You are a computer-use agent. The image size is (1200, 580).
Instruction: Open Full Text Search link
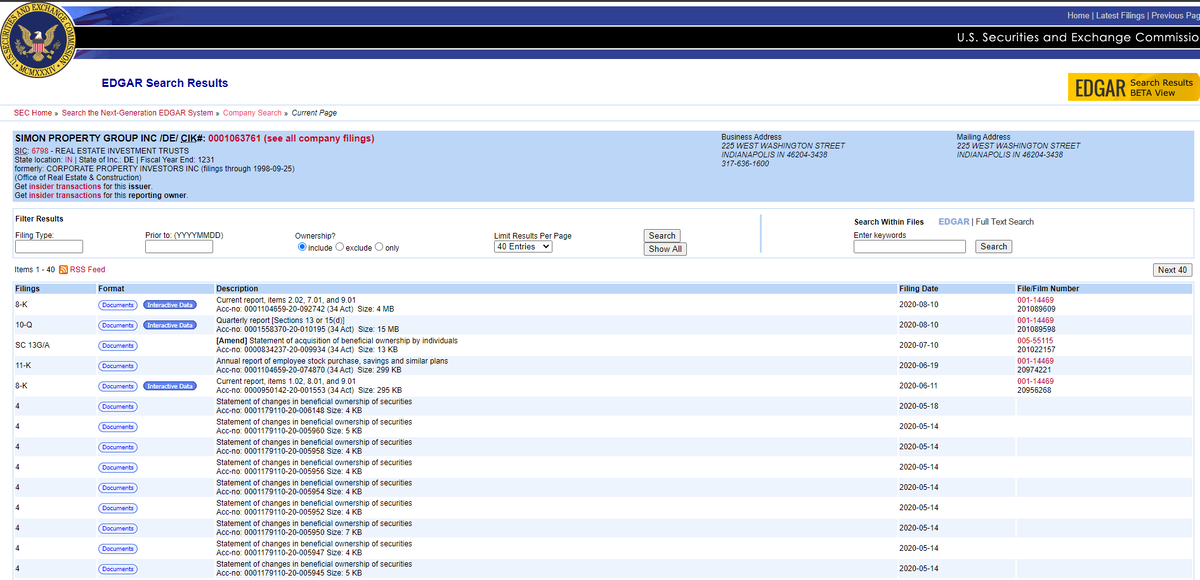(x=1005, y=221)
